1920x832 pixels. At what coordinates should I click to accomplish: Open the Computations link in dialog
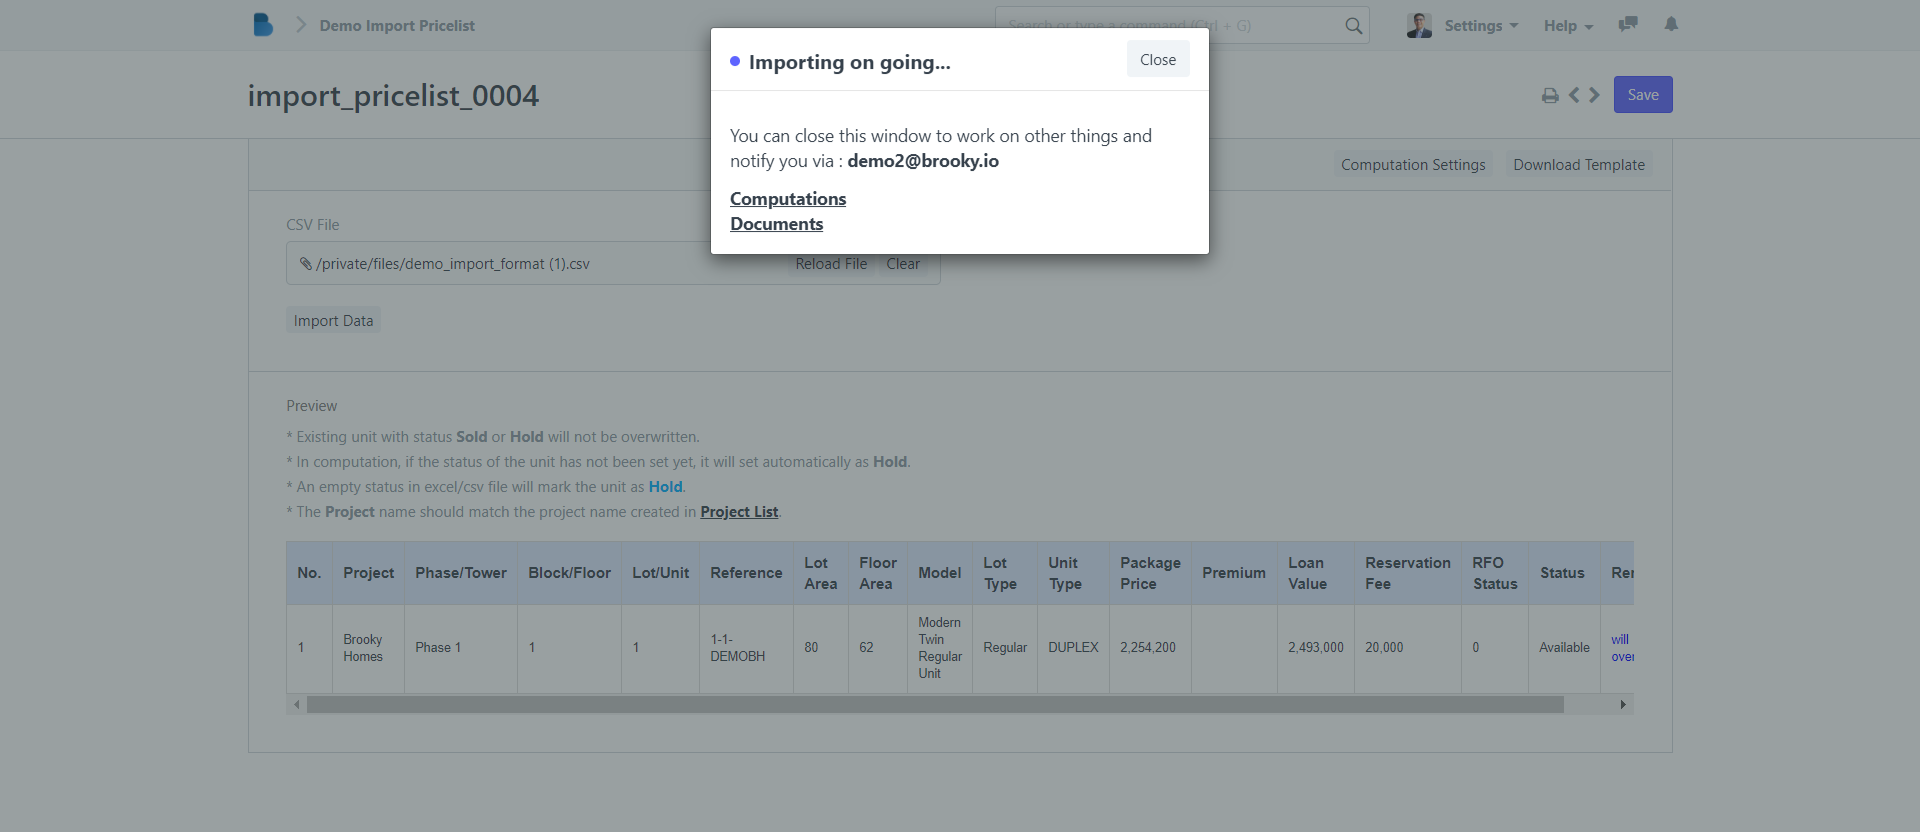788,199
